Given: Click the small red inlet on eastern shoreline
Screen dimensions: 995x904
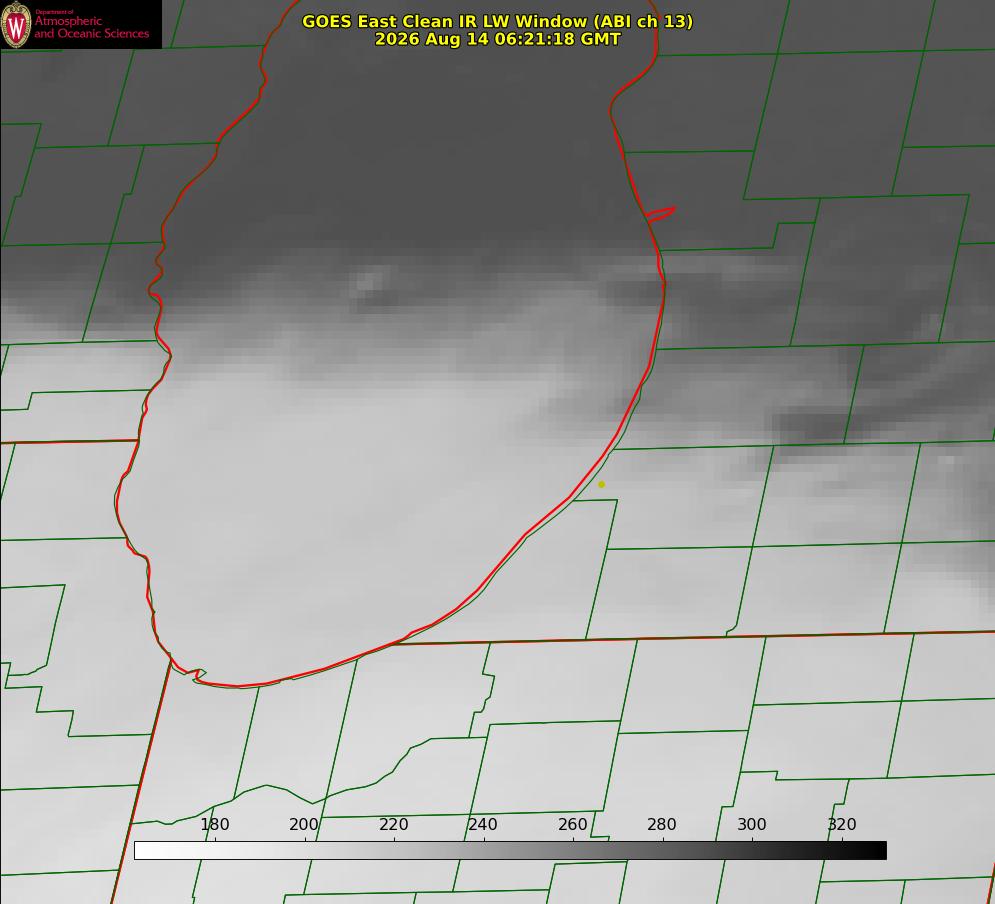Looking at the screenshot, I should point(660,214).
